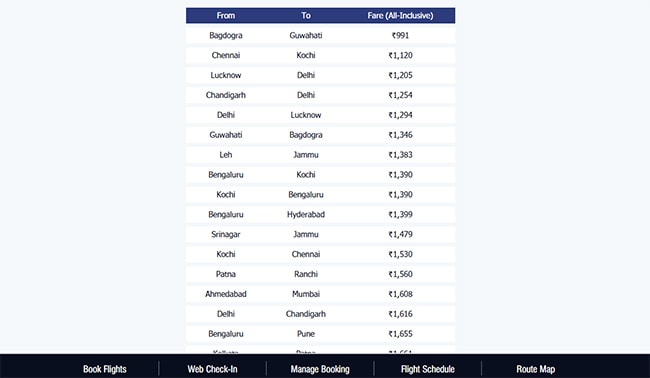The height and width of the screenshot is (378, 650).
Task: Click the To column header
Action: coord(306,16)
